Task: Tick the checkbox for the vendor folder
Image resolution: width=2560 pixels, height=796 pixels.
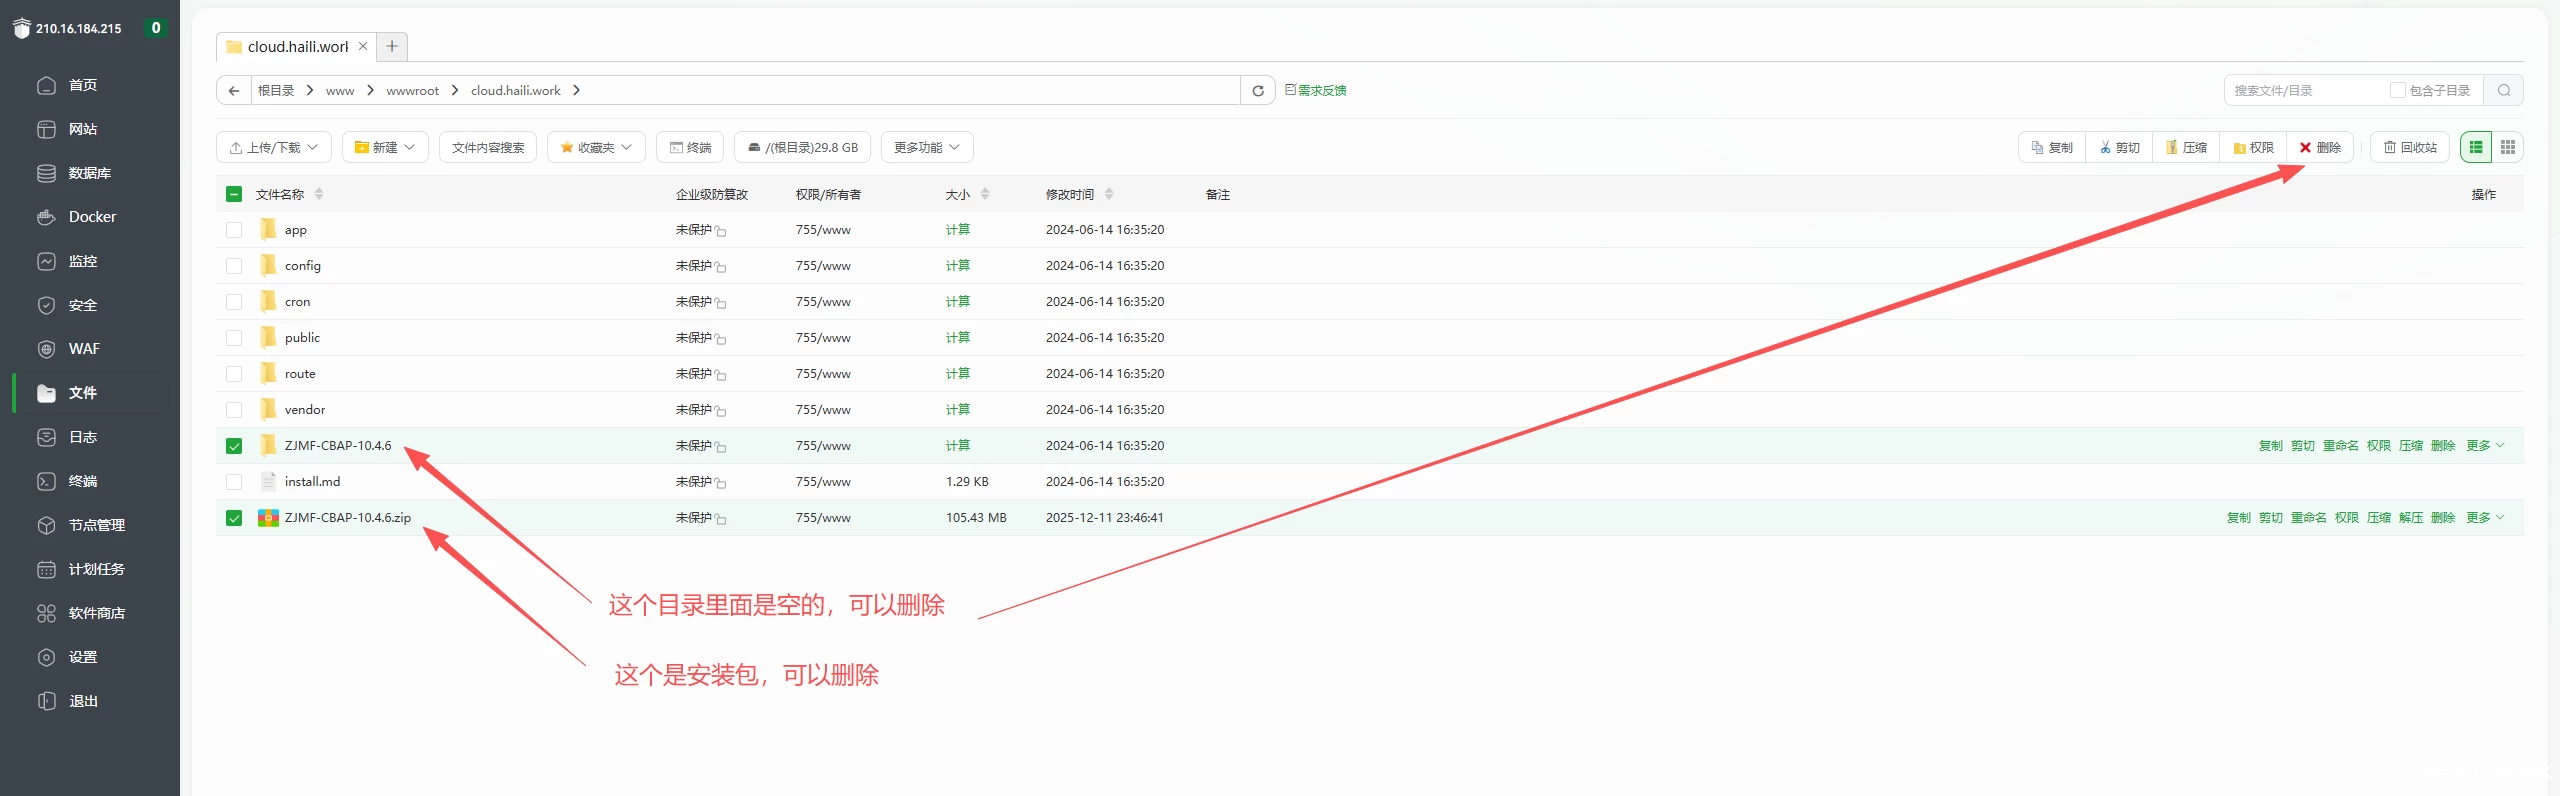Action: pyautogui.click(x=234, y=410)
